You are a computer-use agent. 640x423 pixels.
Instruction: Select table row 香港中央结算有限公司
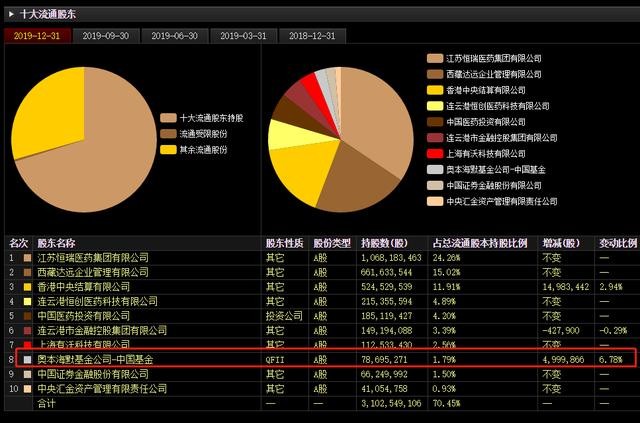tap(320, 287)
